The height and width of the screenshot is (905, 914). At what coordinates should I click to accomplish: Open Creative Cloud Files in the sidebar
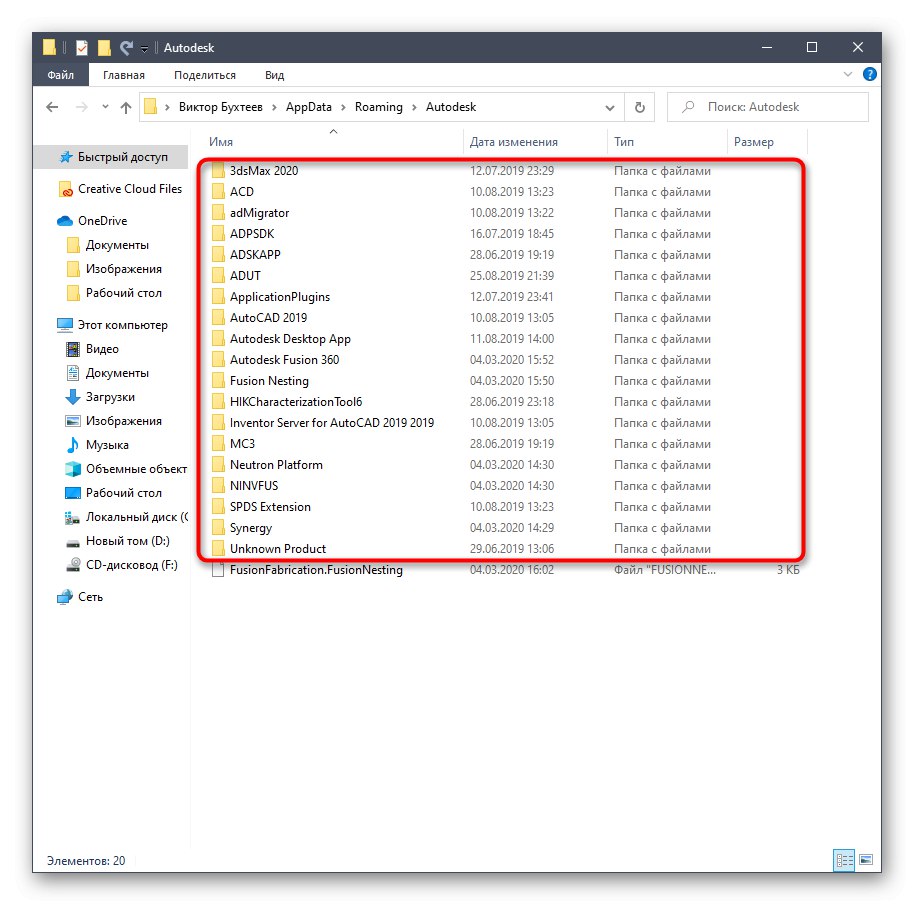pos(121,189)
